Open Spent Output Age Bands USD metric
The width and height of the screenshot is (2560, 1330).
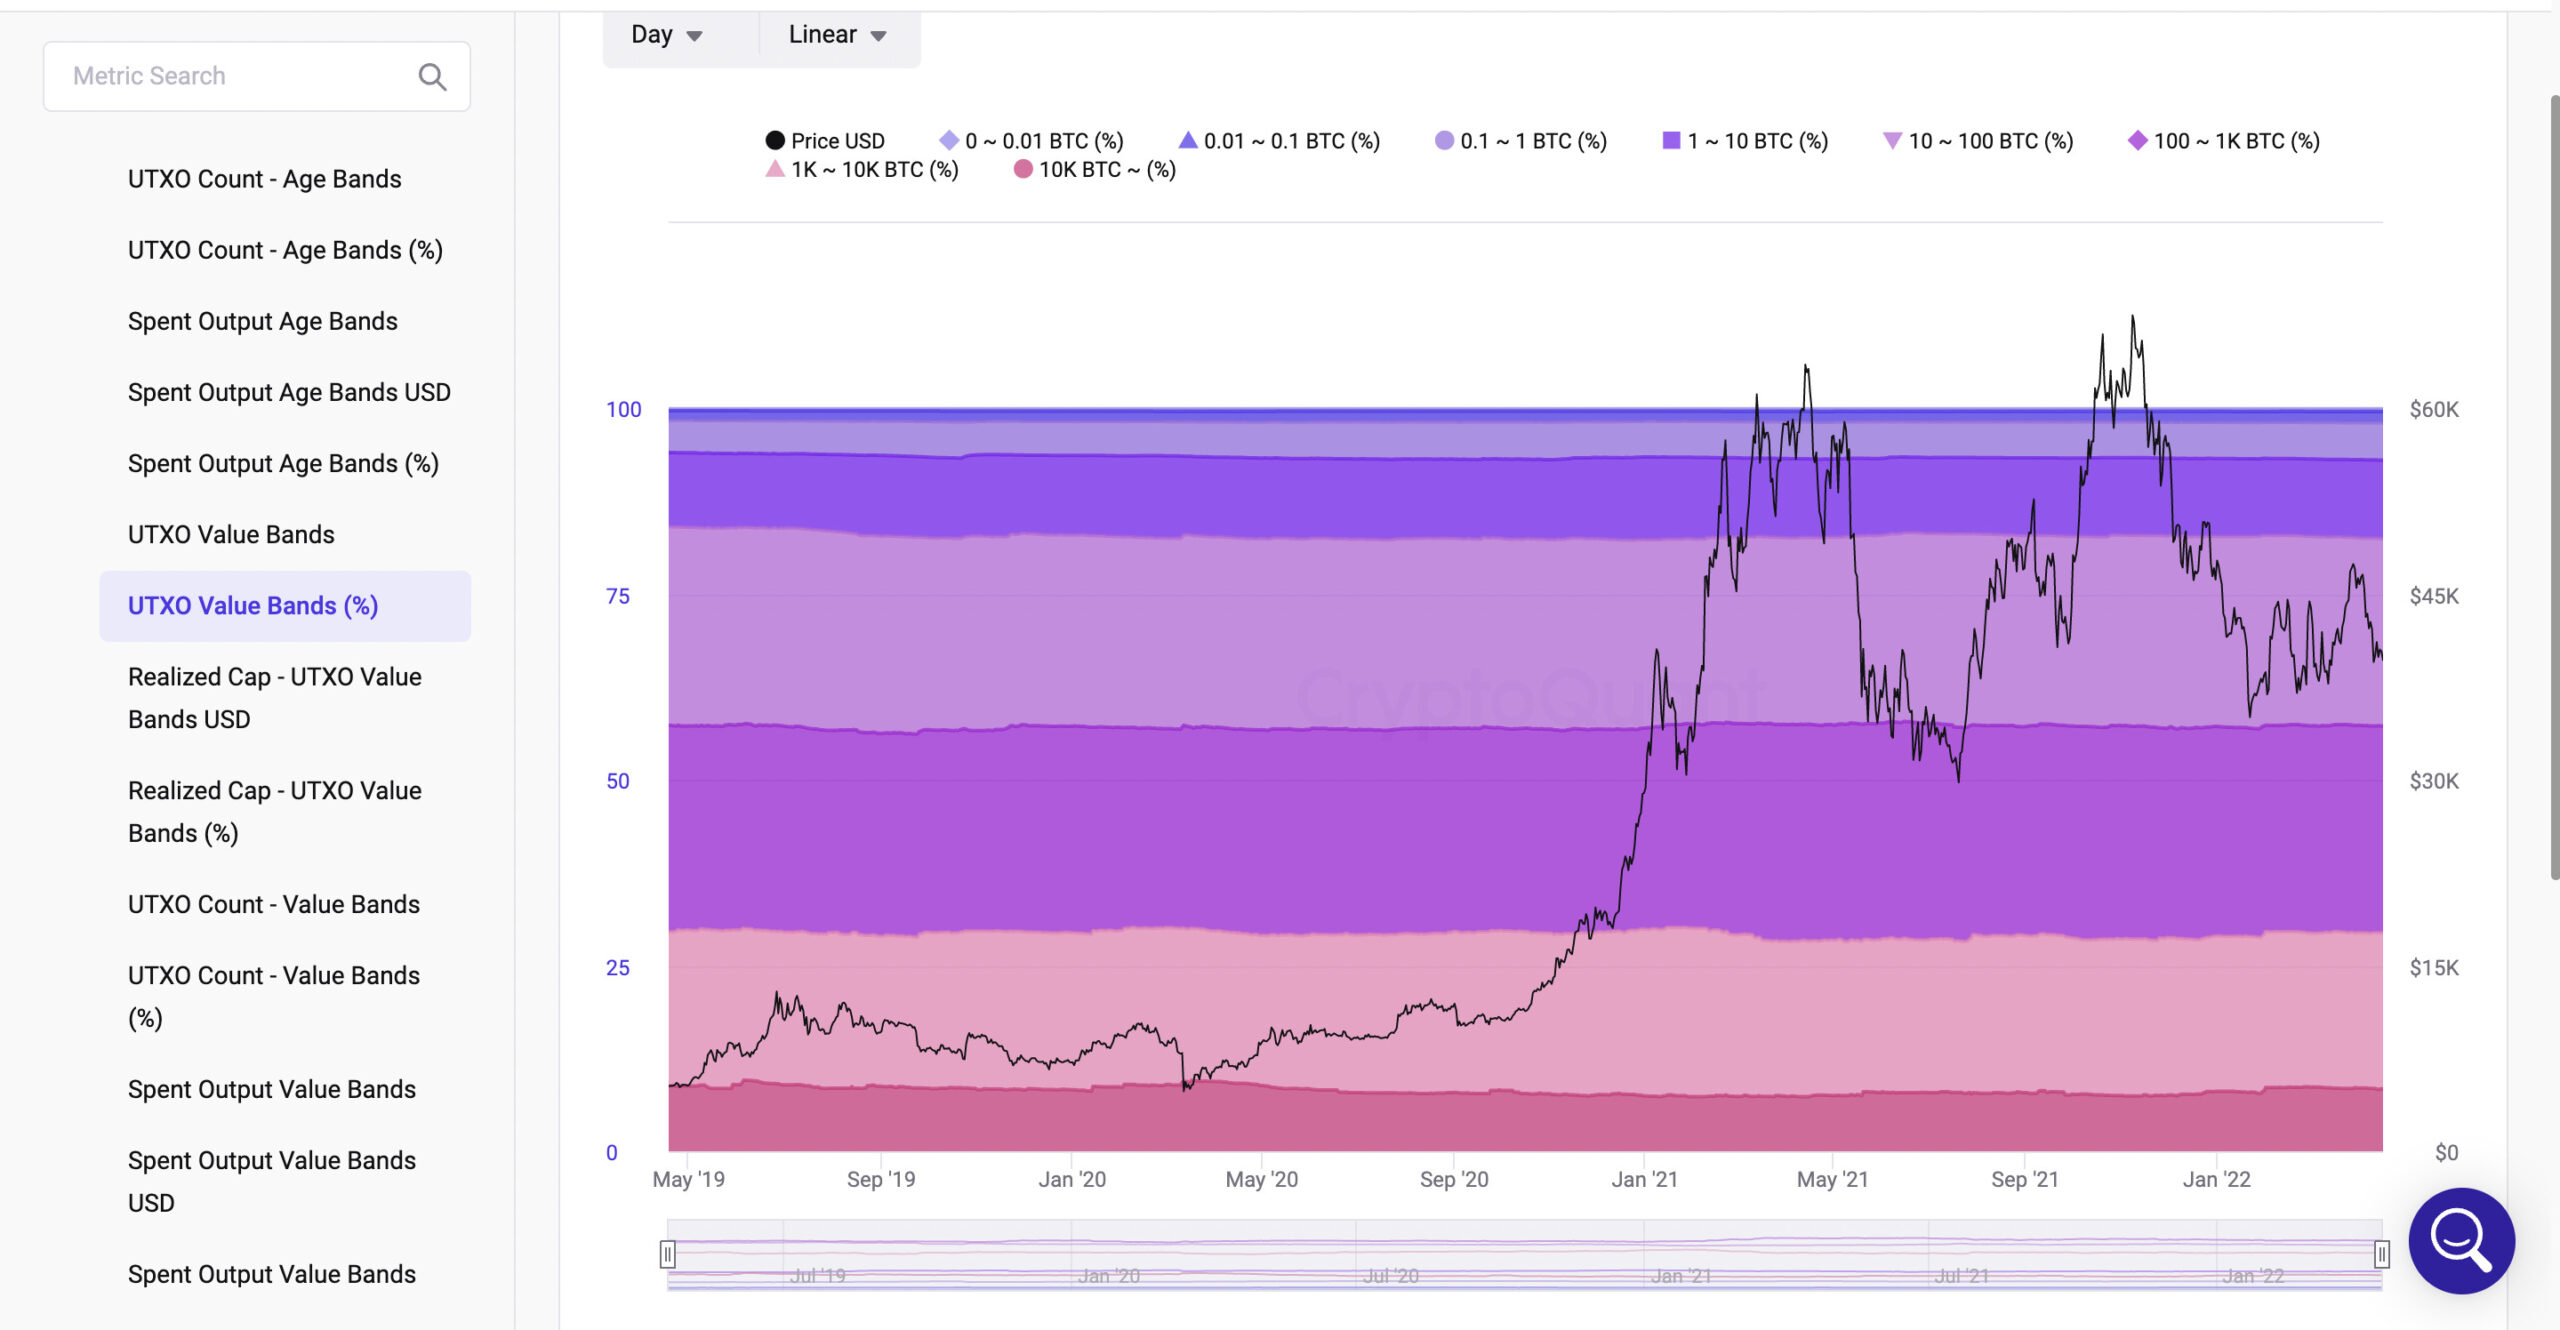[x=289, y=392]
